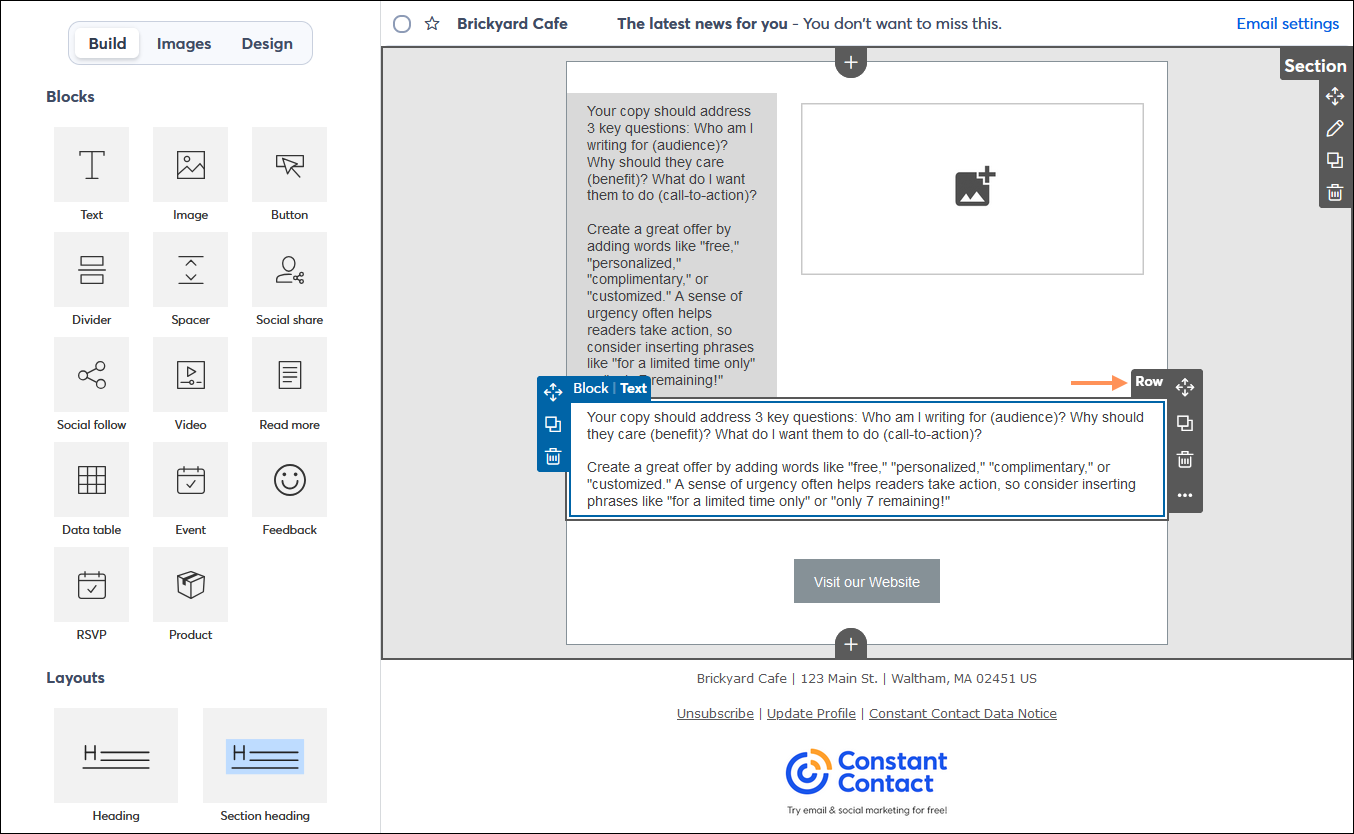Duplicate the selected Text block
The height and width of the screenshot is (834, 1354).
click(x=553, y=424)
